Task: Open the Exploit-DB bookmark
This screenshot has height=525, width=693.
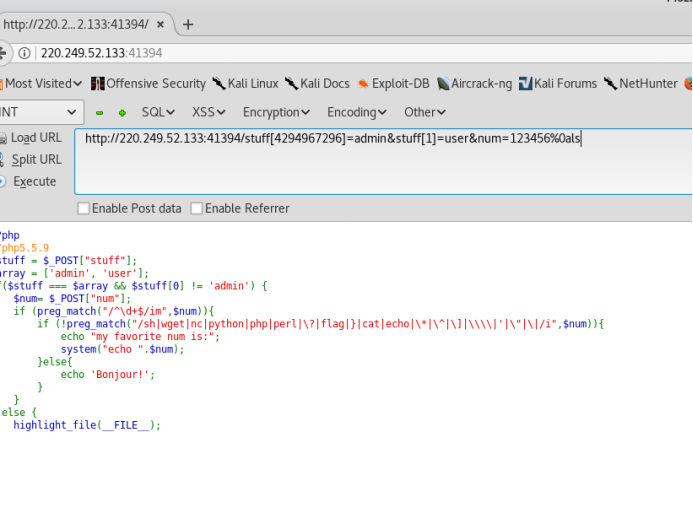Action: click(x=393, y=84)
